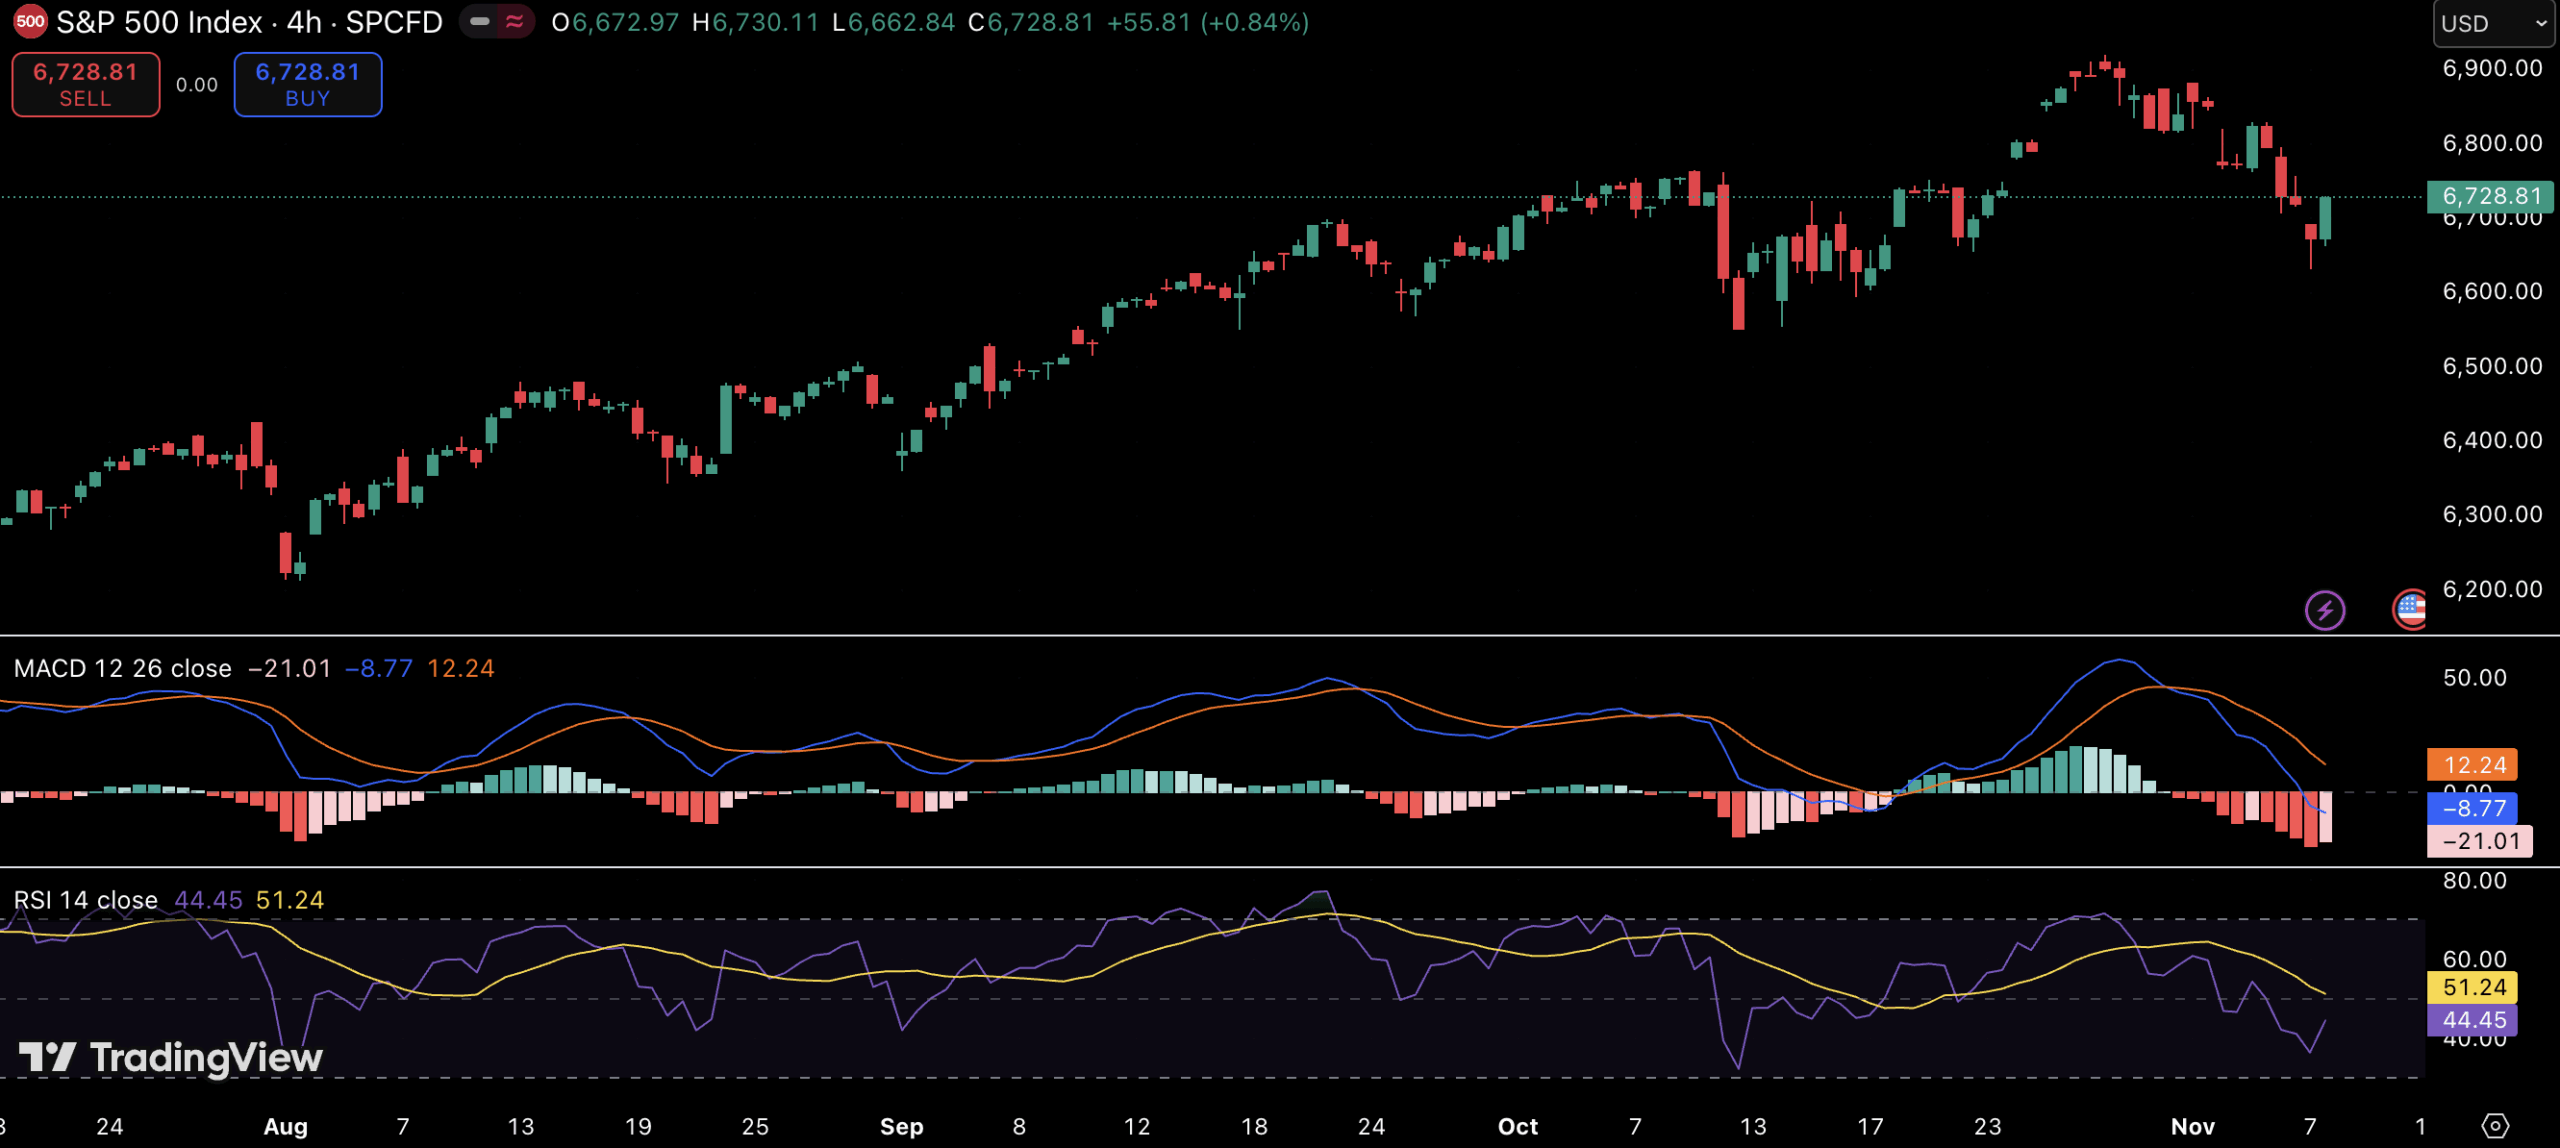Click the purple lightning bolt event icon
Image resolution: width=2560 pixels, height=1148 pixels.
point(2324,609)
